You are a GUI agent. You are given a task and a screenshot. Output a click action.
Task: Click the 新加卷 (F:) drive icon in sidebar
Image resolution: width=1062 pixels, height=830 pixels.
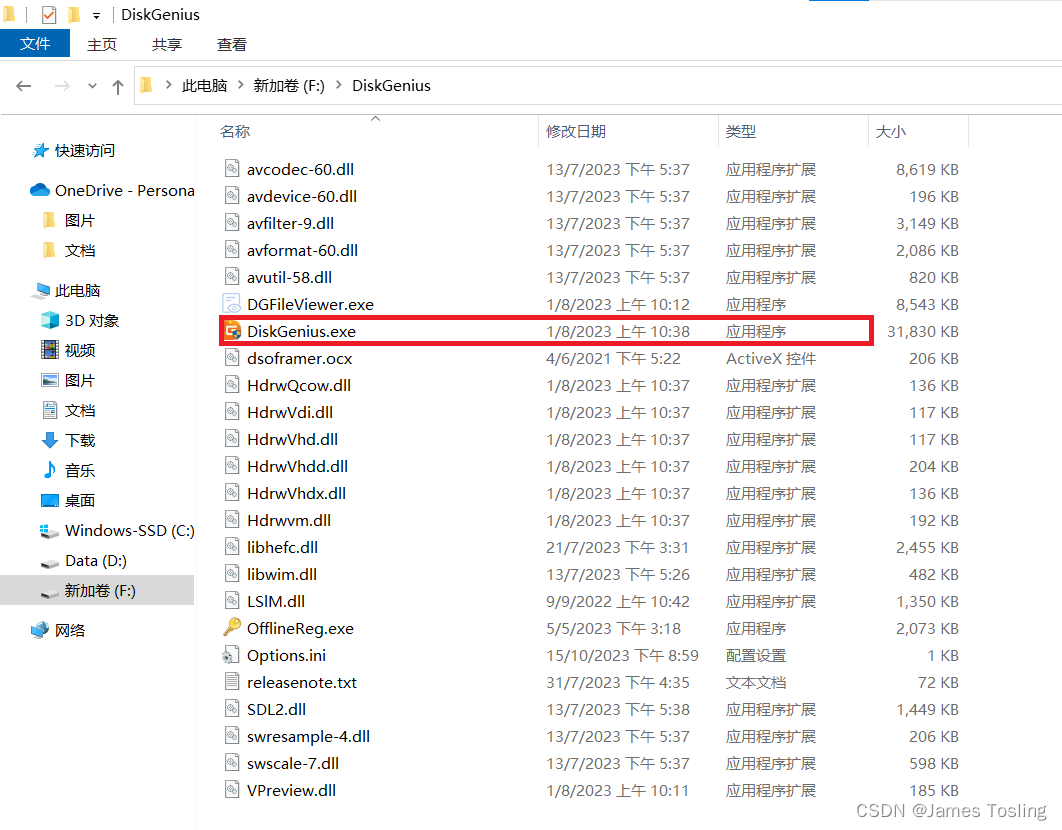click(x=50, y=592)
